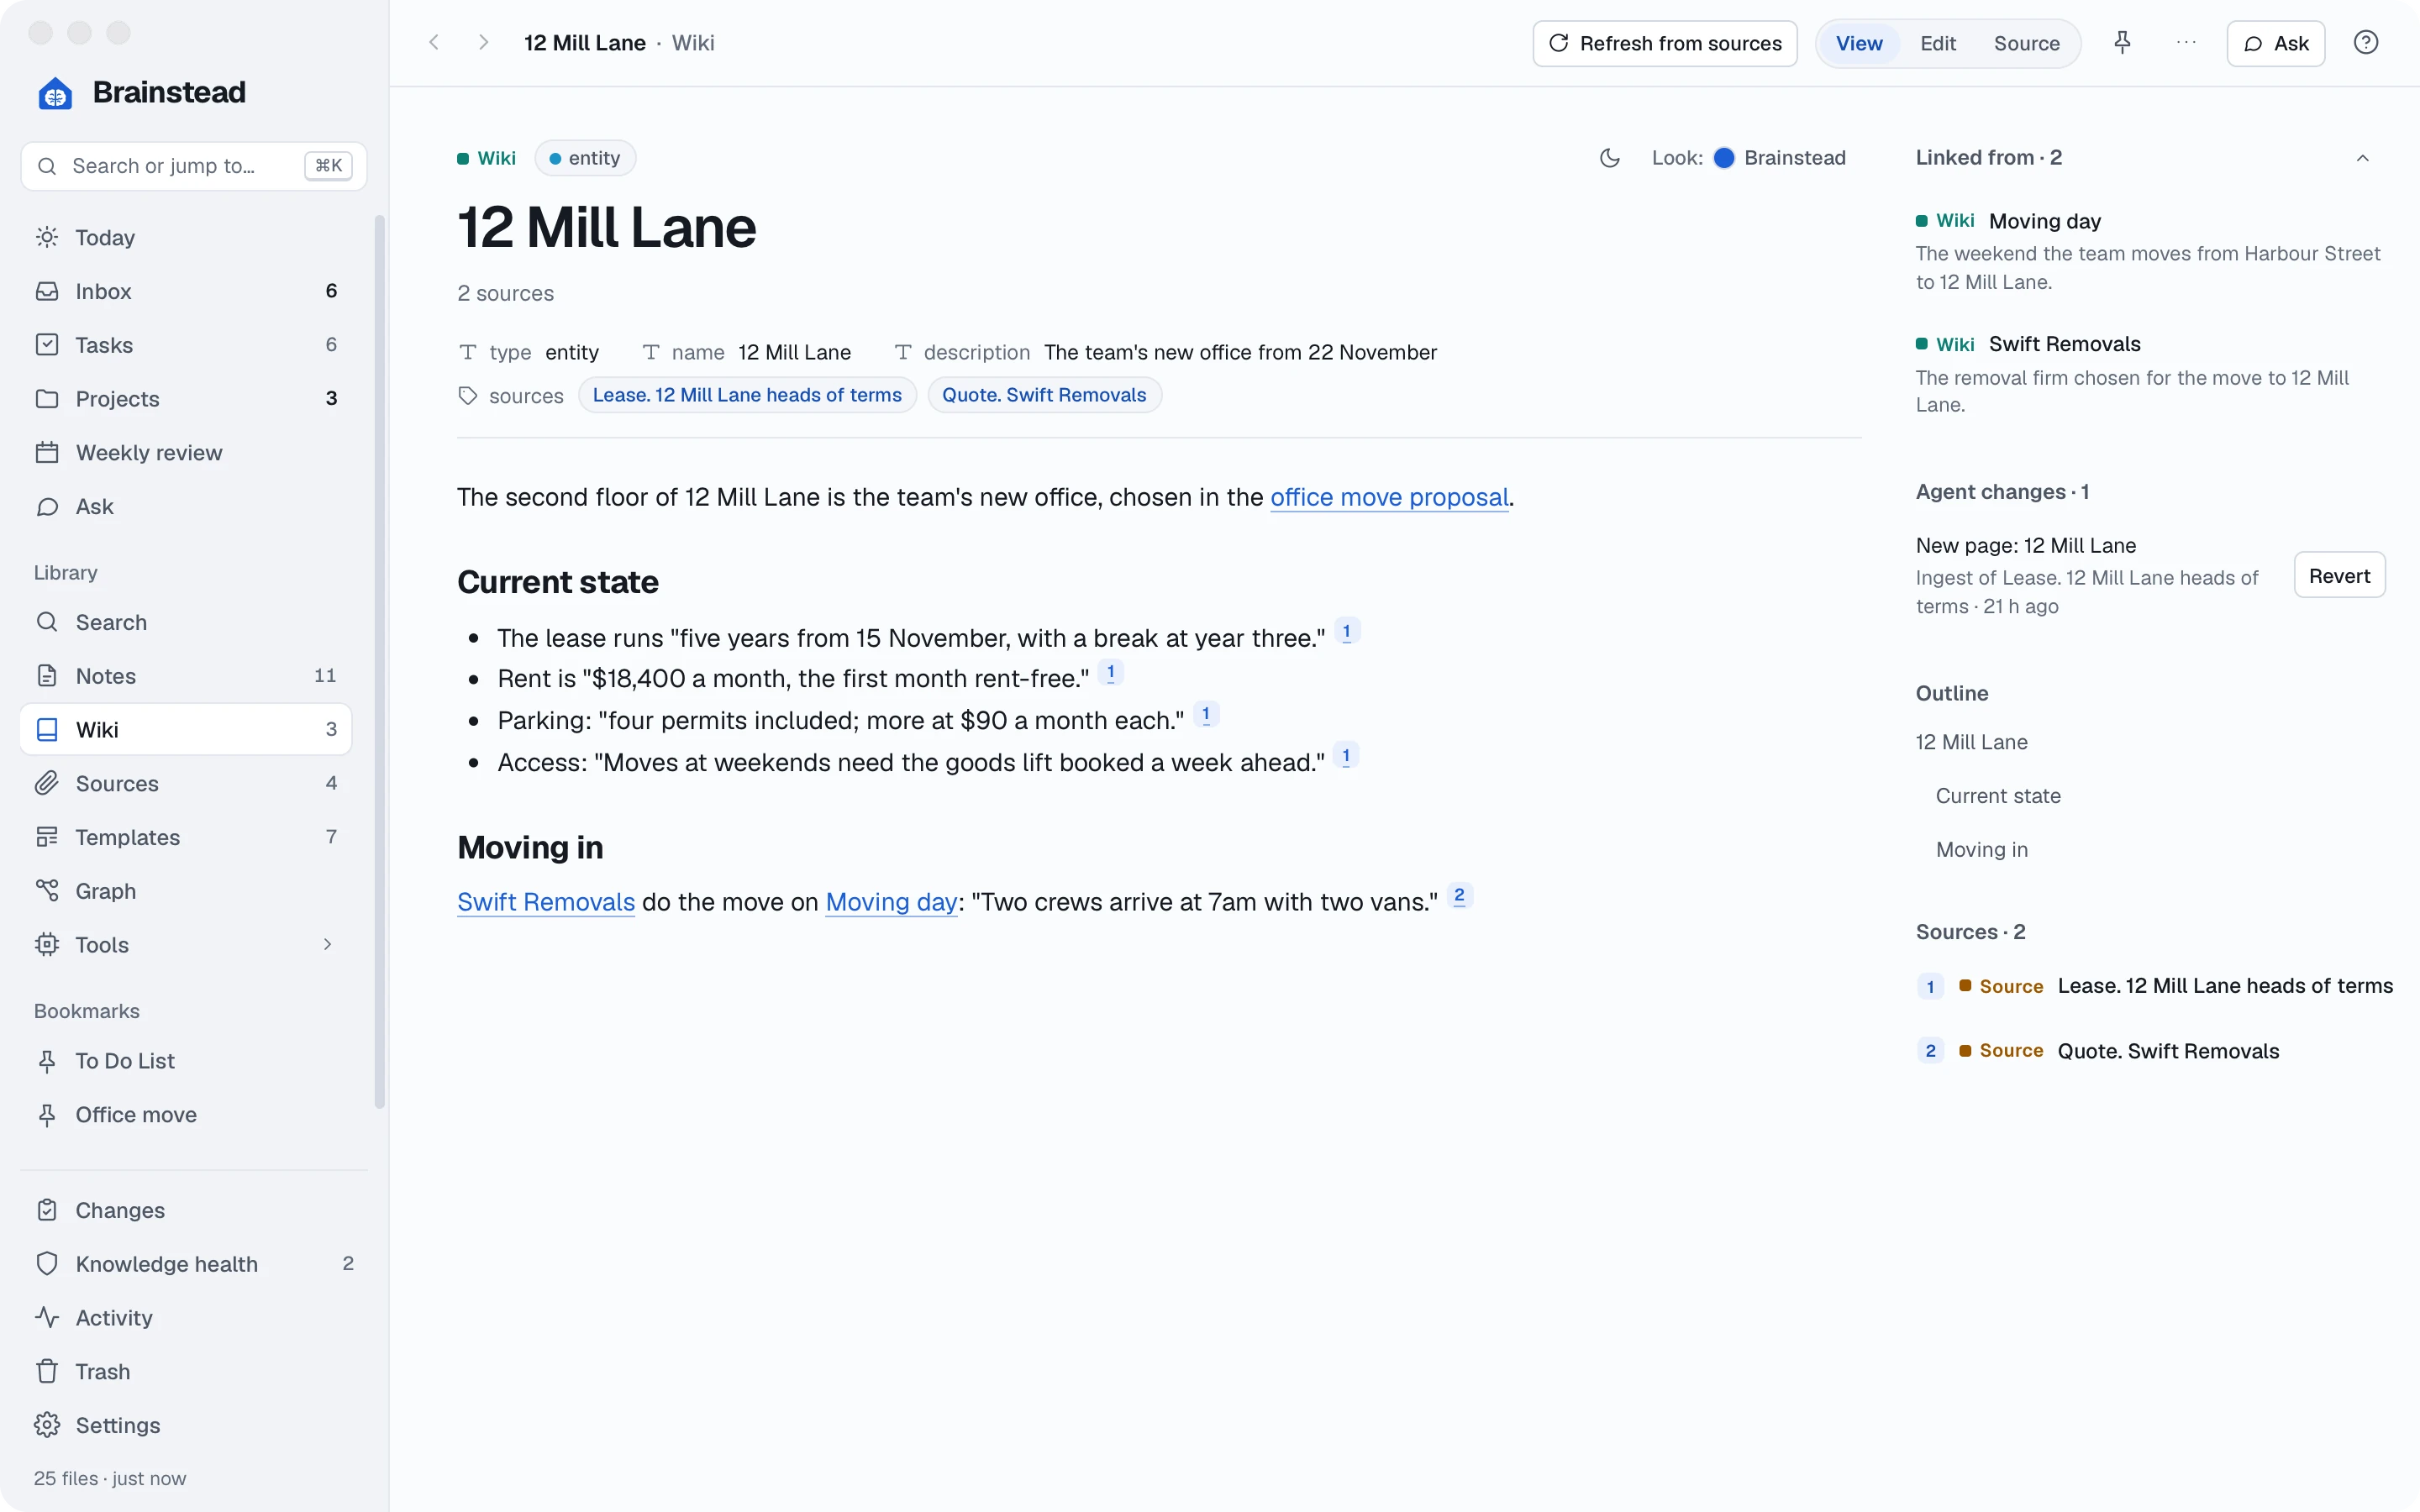2420x1512 pixels.
Task: Select the View tab
Action: [x=1859, y=43]
